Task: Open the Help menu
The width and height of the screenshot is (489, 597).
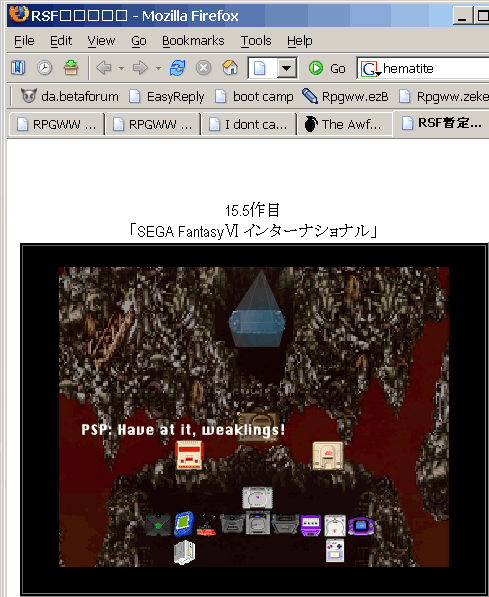Action: tap(300, 41)
